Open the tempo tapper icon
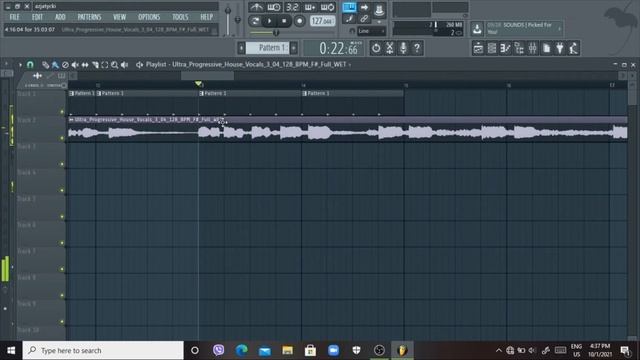Image resolution: width=640 pixels, height=360 pixels. click(573, 48)
